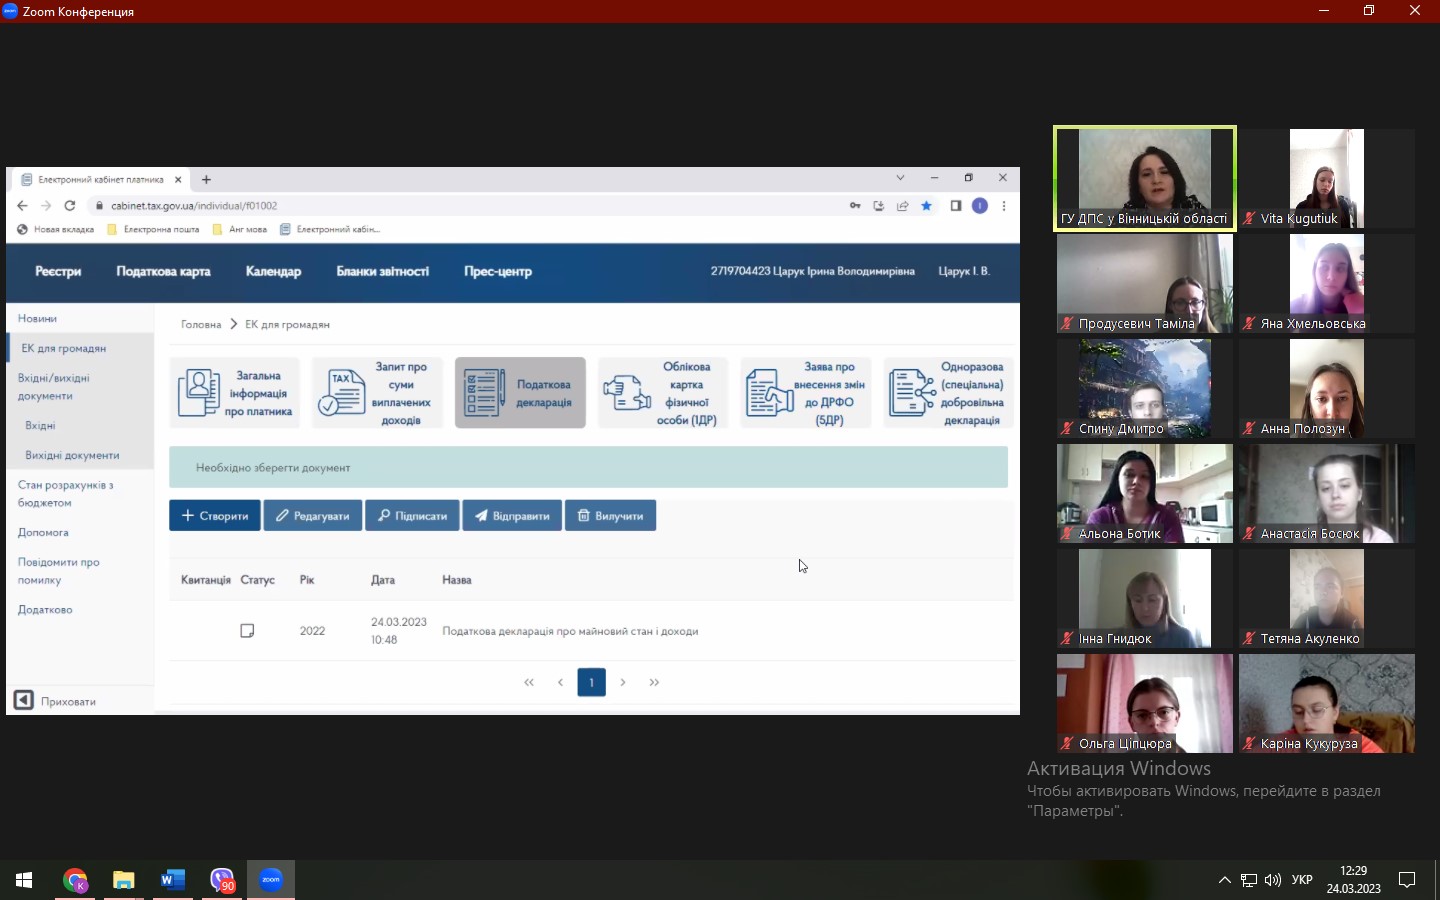Open the Загальна інформація про платника tile

235,393
